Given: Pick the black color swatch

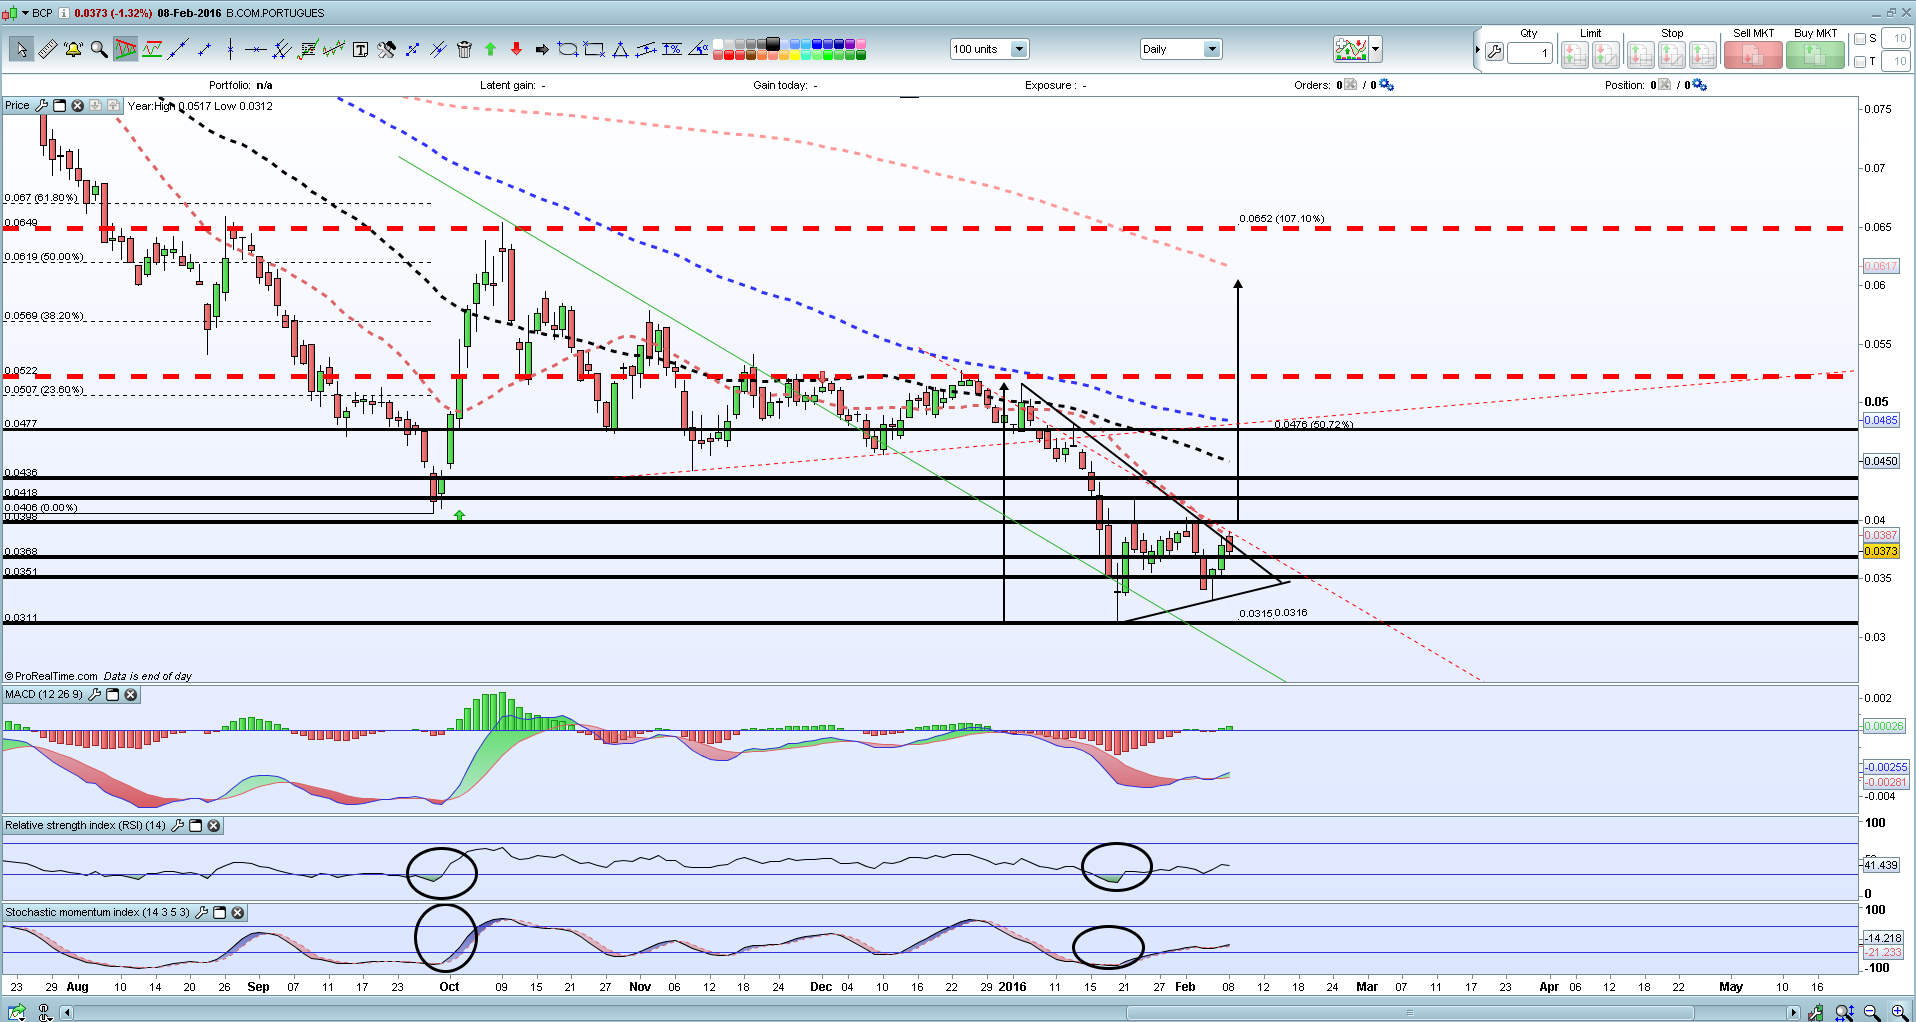Looking at the screenshot, I should point(773,44).
